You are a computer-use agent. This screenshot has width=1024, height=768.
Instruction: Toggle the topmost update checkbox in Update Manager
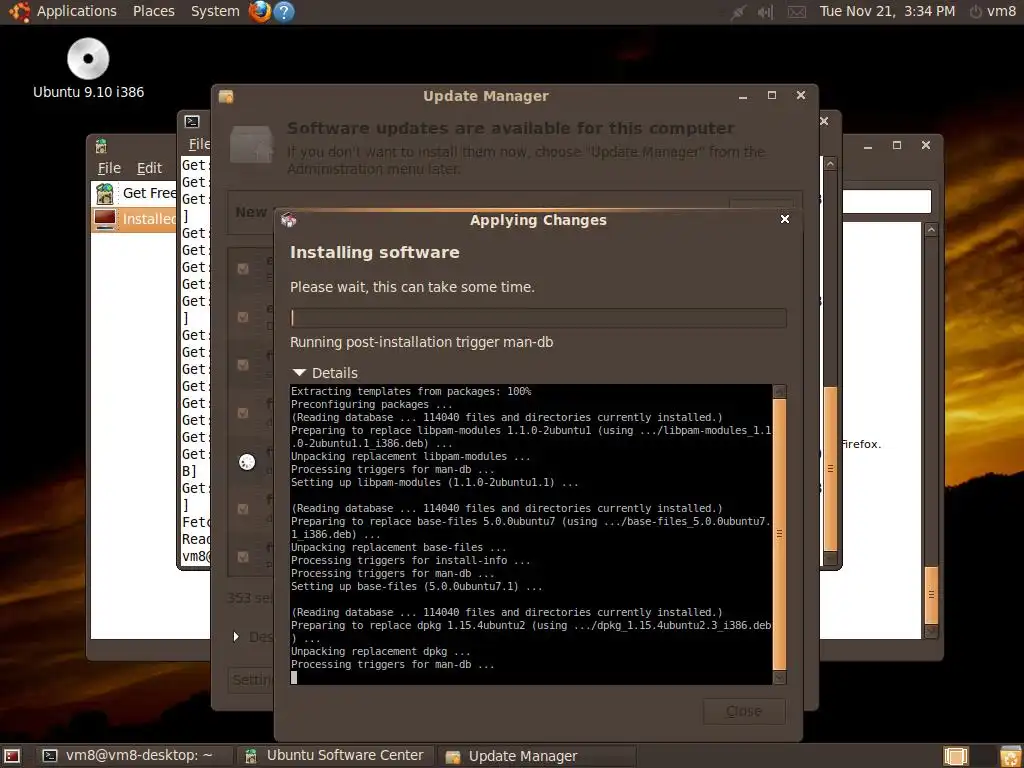(243, 269)
